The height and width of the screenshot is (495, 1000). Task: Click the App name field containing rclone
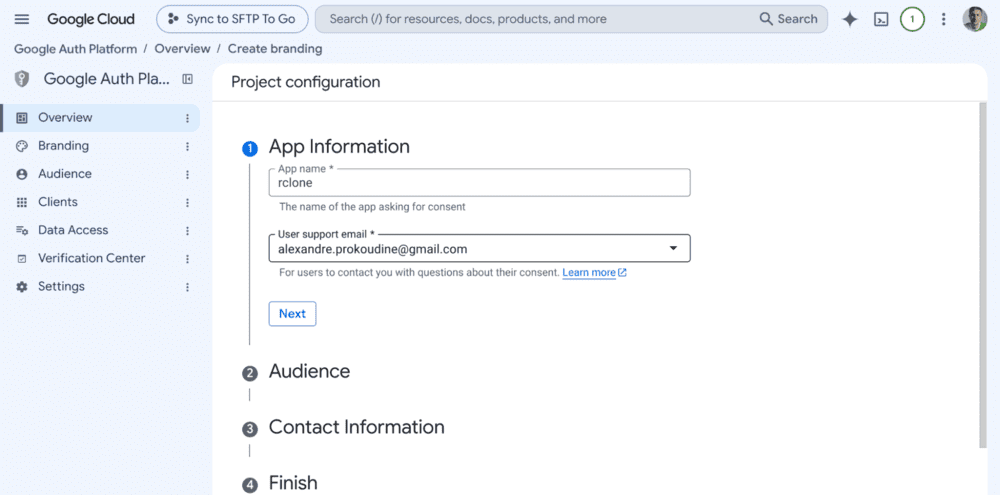click(480, 182)
